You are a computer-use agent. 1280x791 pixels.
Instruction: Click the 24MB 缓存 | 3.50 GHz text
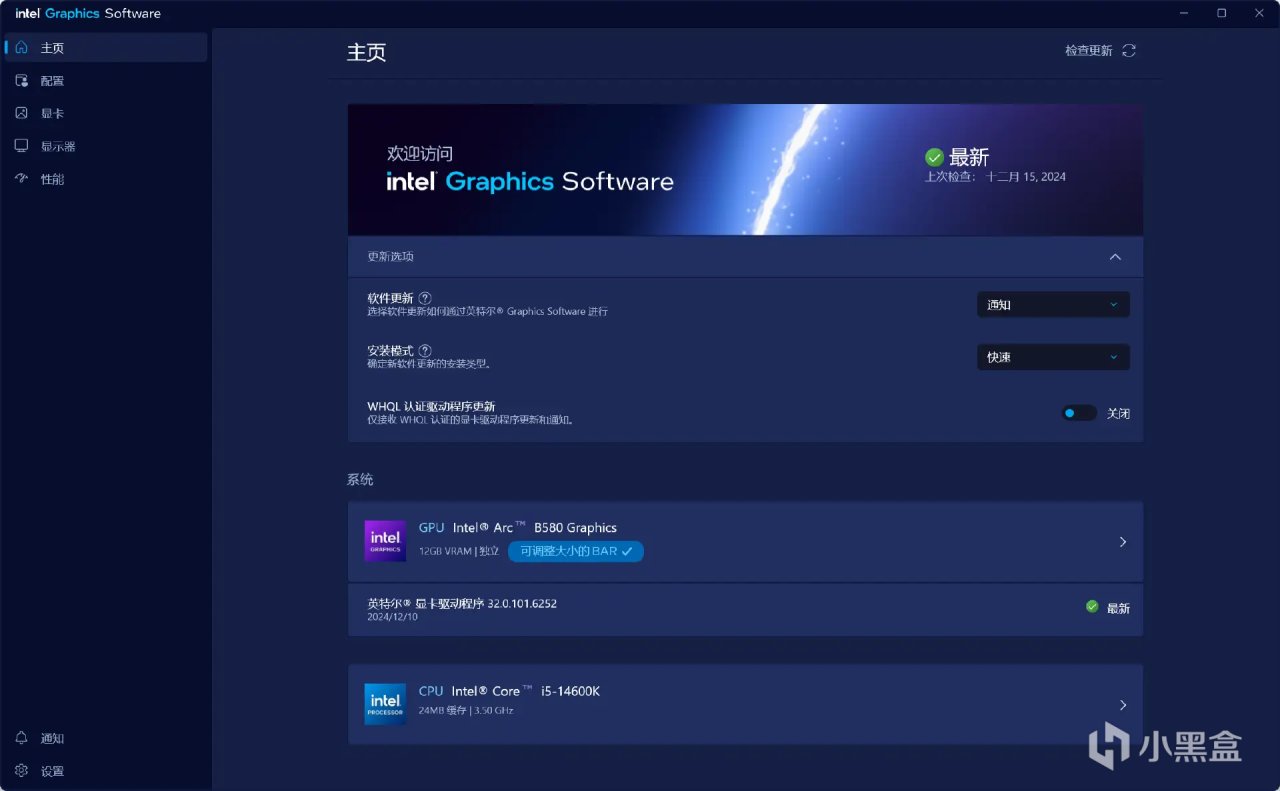click(466, 711)
